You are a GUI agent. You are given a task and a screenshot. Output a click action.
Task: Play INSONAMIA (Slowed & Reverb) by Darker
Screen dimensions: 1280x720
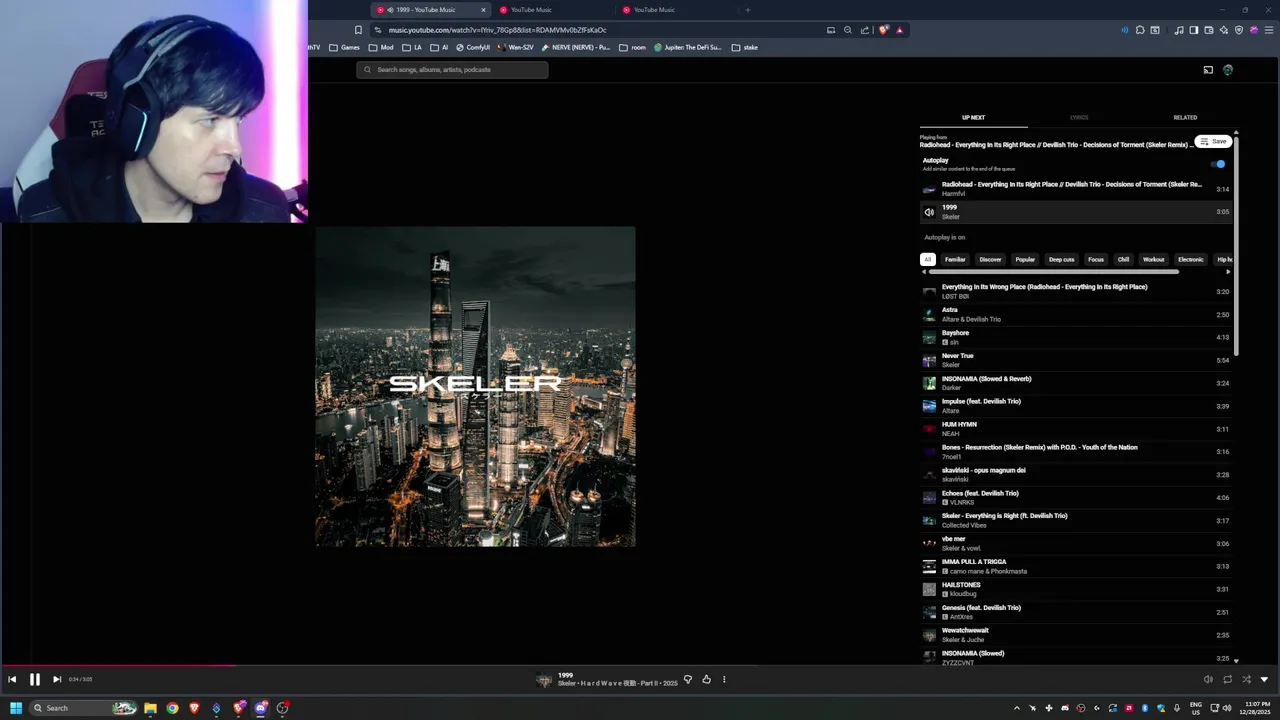(1075, 383)
